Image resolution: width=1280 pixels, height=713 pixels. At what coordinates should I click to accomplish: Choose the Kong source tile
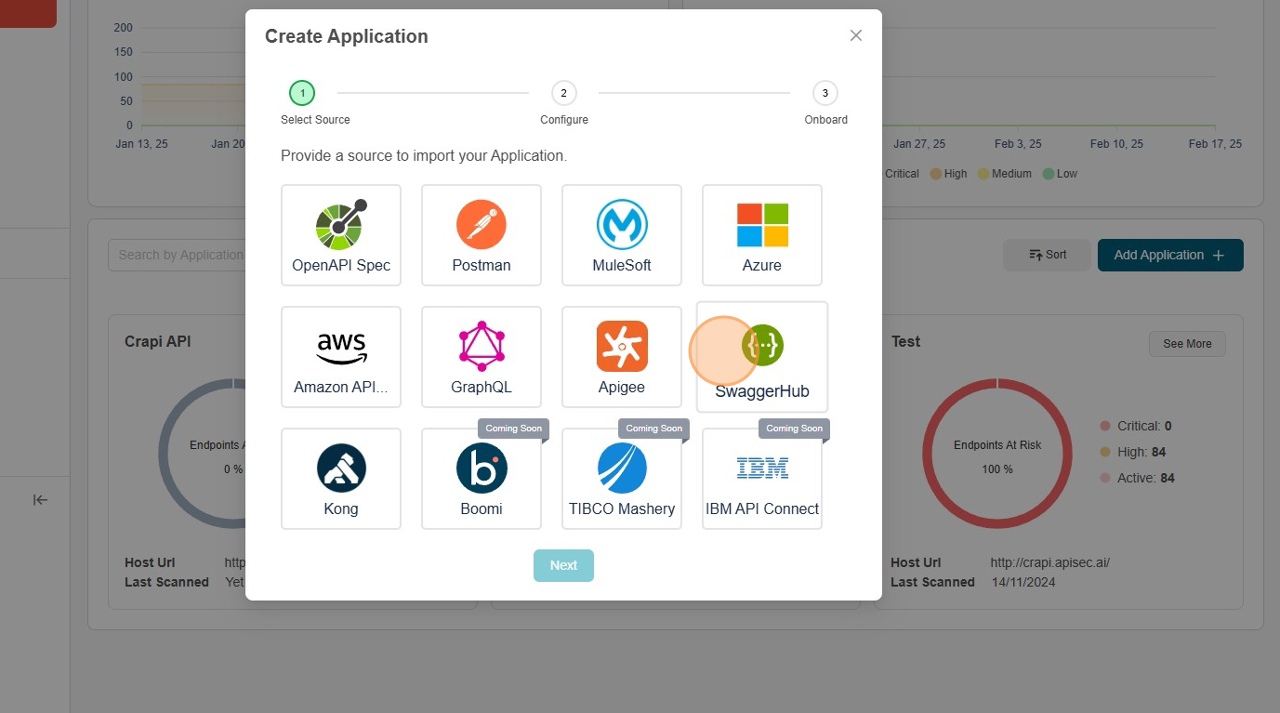[x=341, y=479]
